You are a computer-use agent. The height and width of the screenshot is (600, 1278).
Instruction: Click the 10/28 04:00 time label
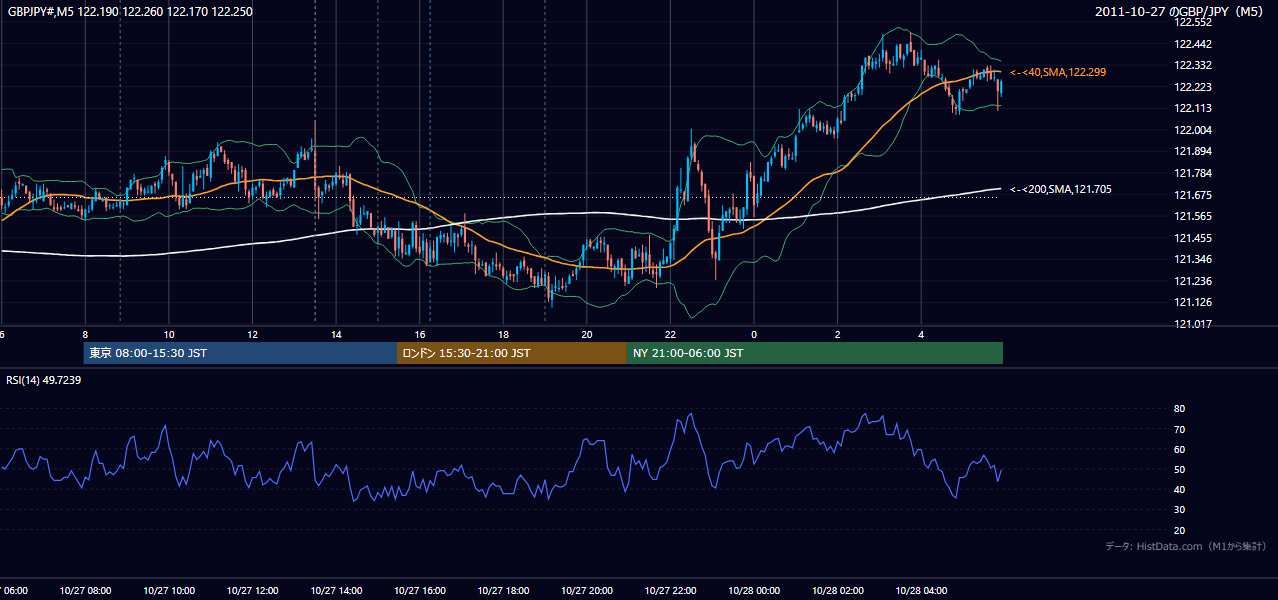click(921, 591)
